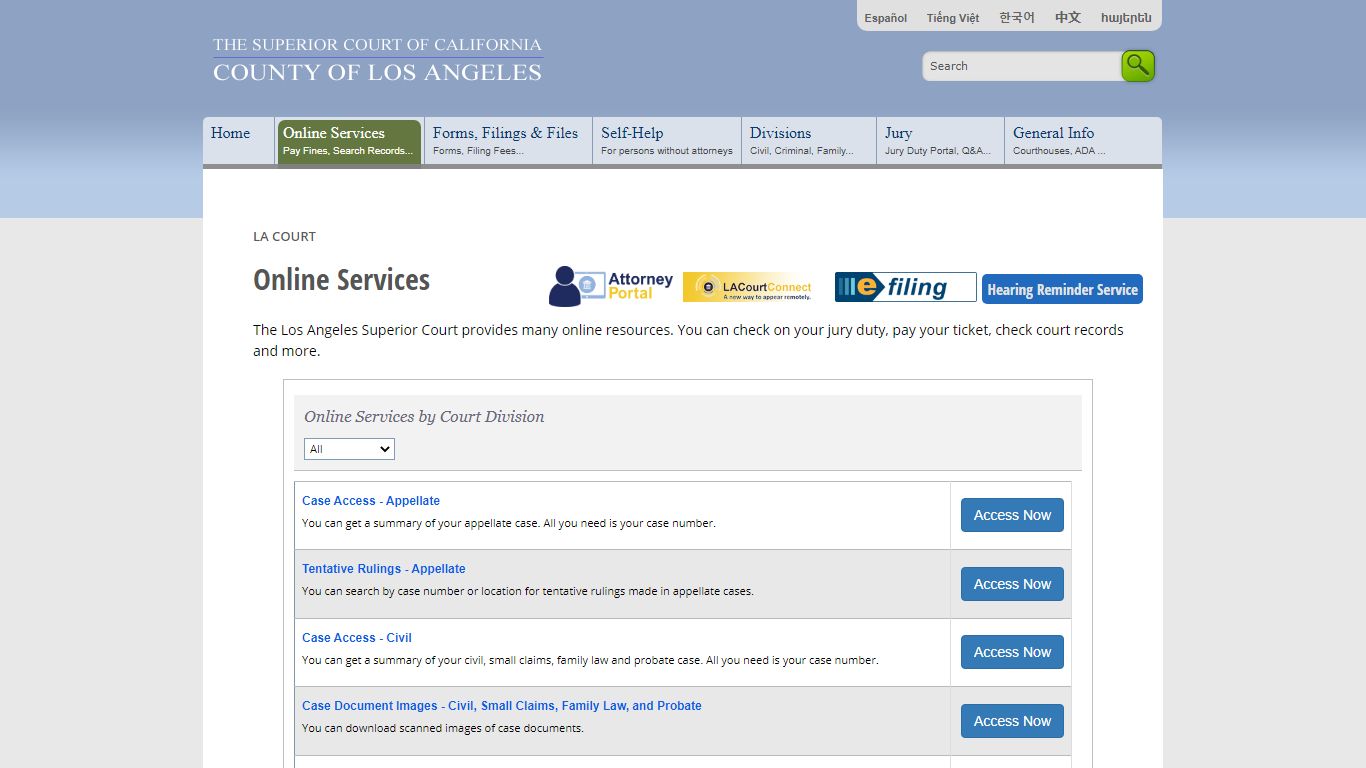Switch language to Armenian հայերեն
1366x768 pixels.
[x=1126, y=18]
